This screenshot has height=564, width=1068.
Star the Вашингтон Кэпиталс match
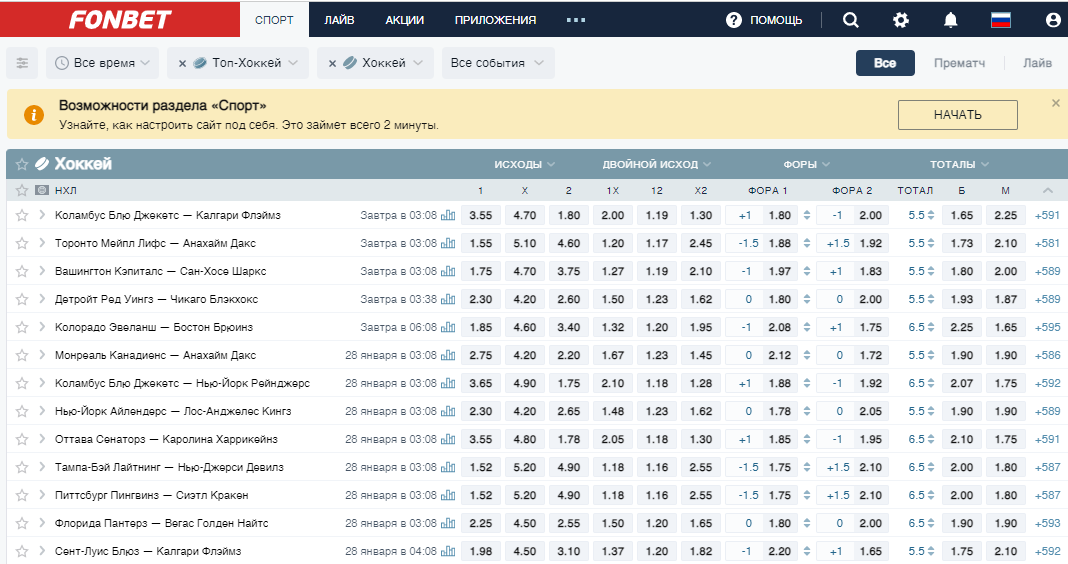click(x=22, y=271)
